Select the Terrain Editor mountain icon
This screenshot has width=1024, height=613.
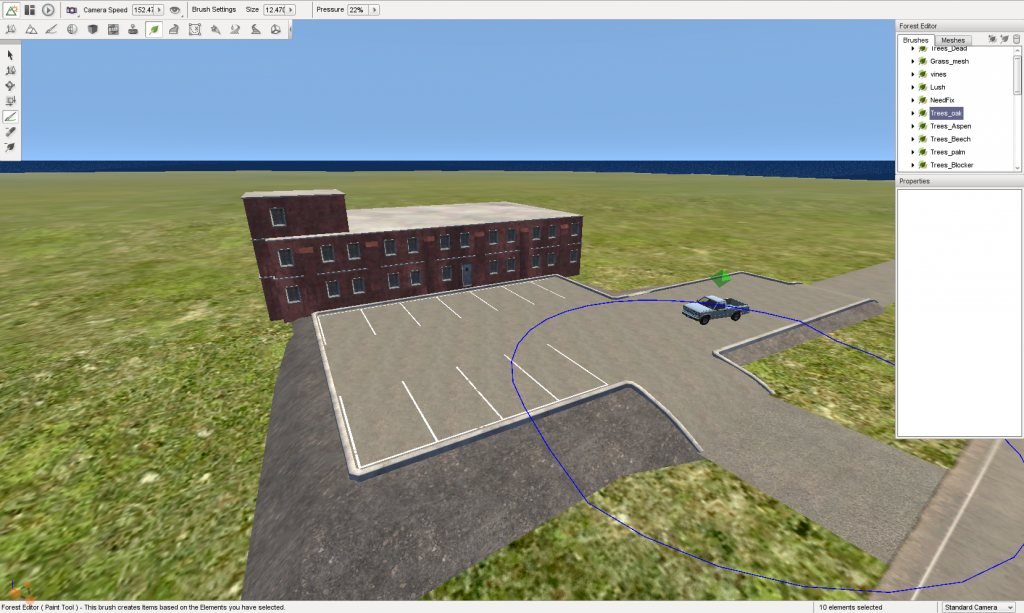(x=31, y=29)
